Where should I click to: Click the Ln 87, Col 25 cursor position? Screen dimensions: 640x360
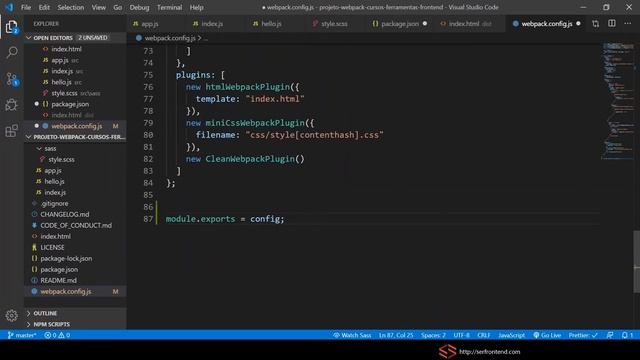coord(396,335)
